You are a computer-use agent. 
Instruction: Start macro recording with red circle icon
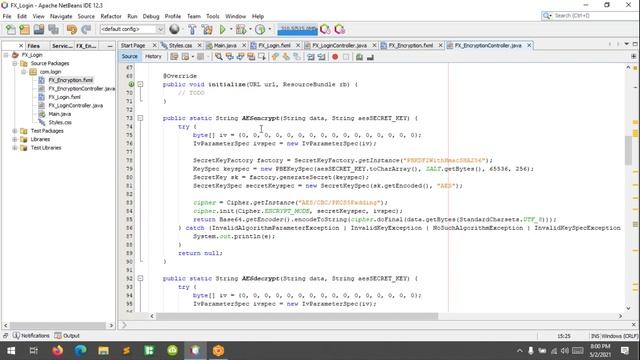tap(335, 57)
